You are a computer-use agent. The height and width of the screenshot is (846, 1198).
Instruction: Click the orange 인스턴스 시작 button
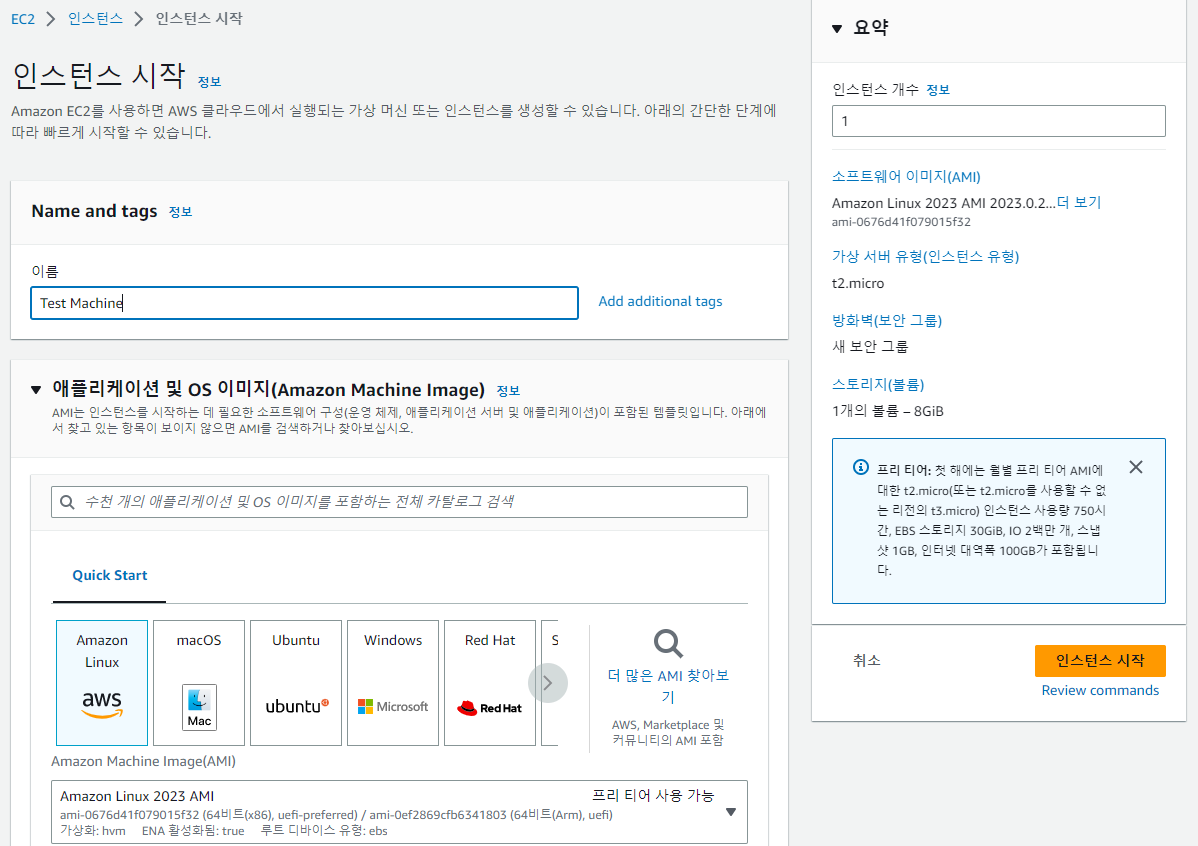(1100, 661)
